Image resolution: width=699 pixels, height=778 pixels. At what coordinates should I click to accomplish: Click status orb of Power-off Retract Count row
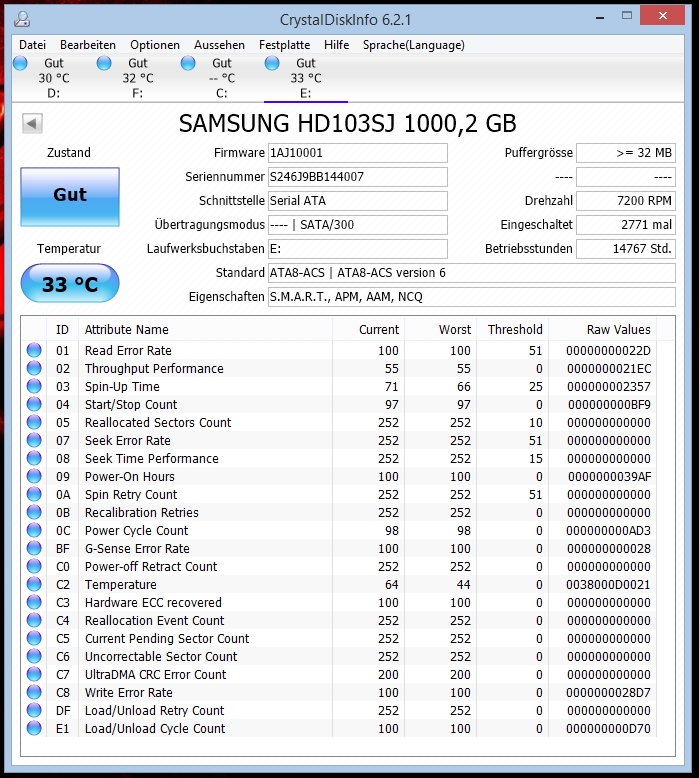(34, 566)
